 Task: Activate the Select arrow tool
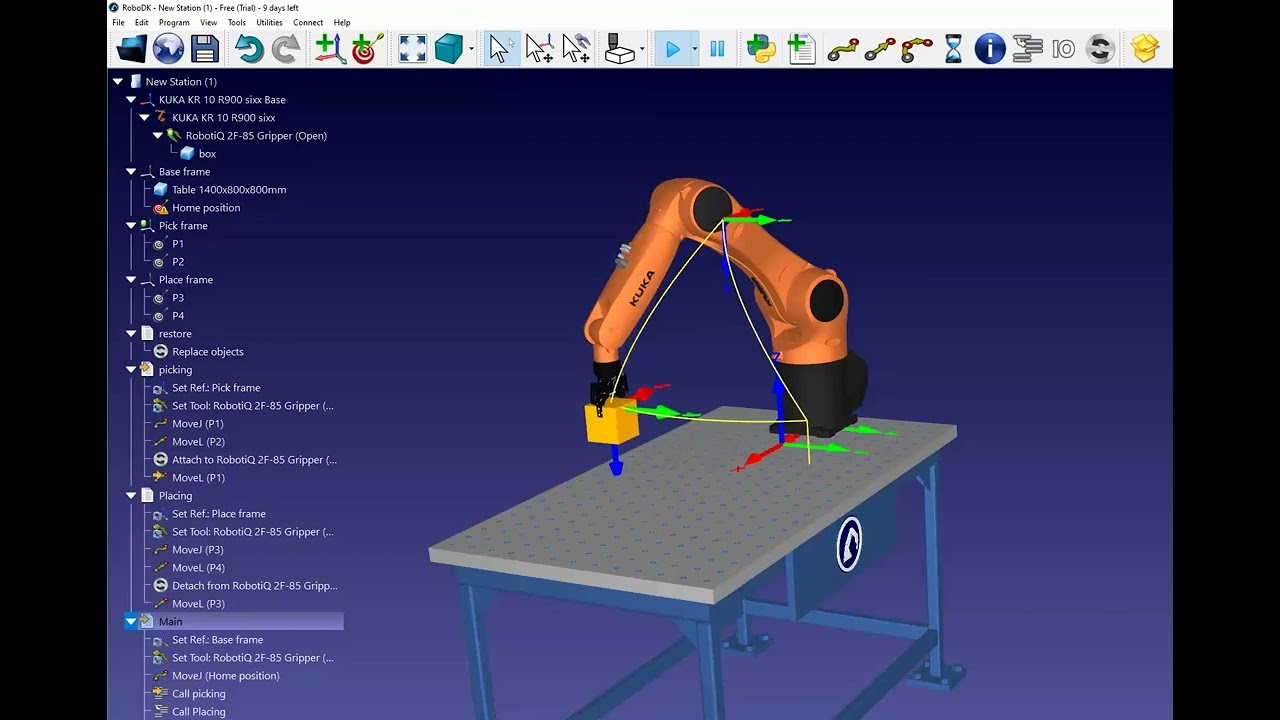[x=502, y=48]
